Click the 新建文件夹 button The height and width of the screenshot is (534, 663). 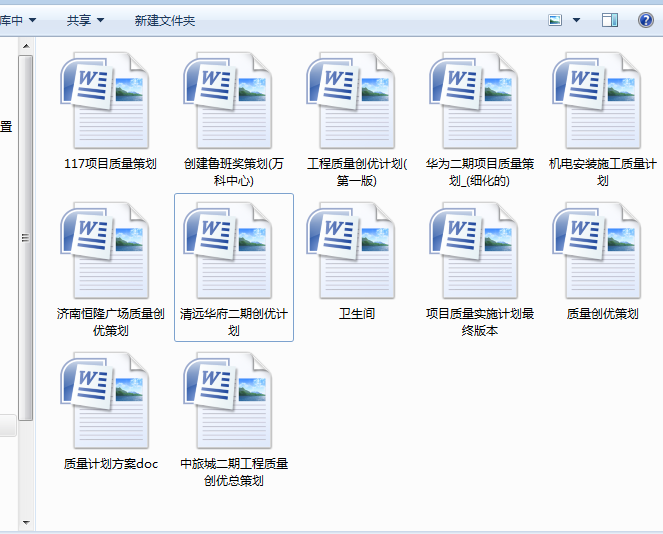pos(165,20)
